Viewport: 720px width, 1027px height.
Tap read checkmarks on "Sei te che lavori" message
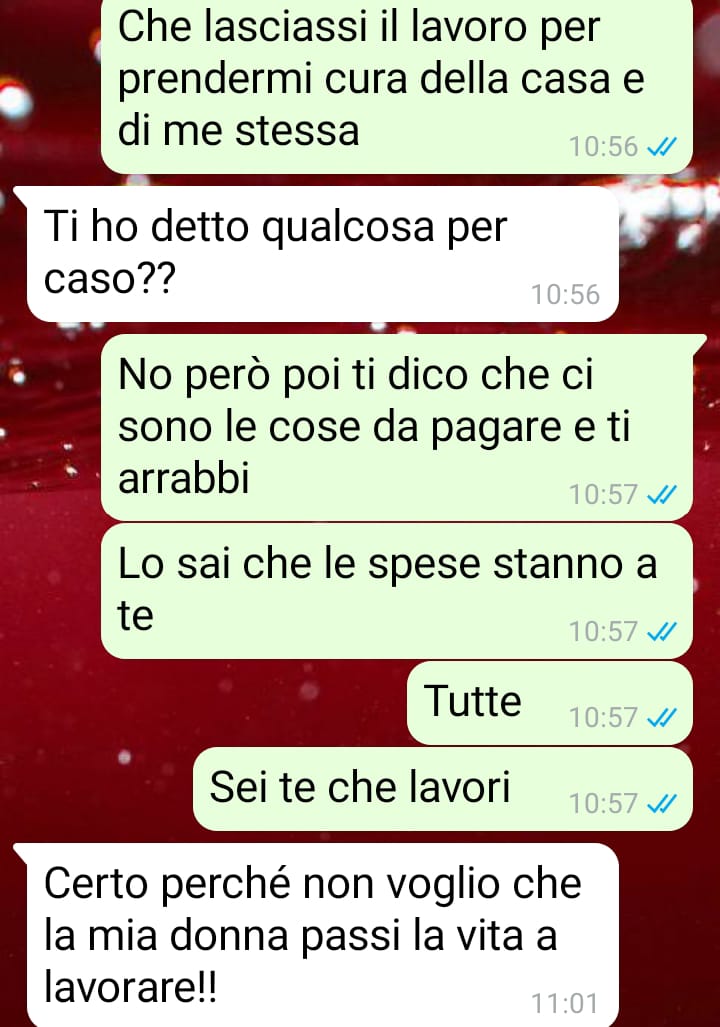coord(662,804)
